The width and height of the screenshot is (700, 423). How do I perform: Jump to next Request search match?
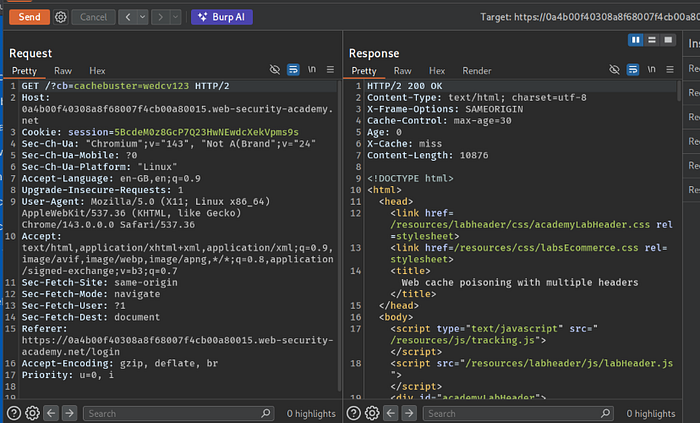pos(69,413)
